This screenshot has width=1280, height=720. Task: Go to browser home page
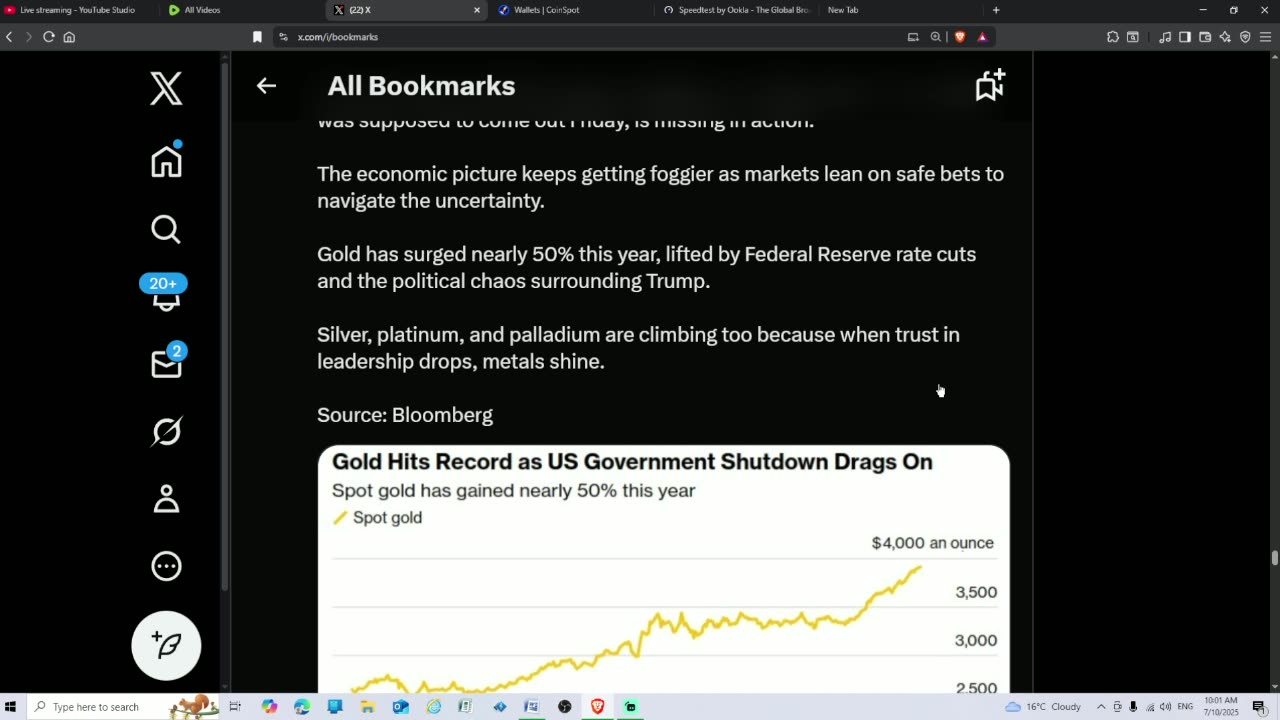(69, 37)
